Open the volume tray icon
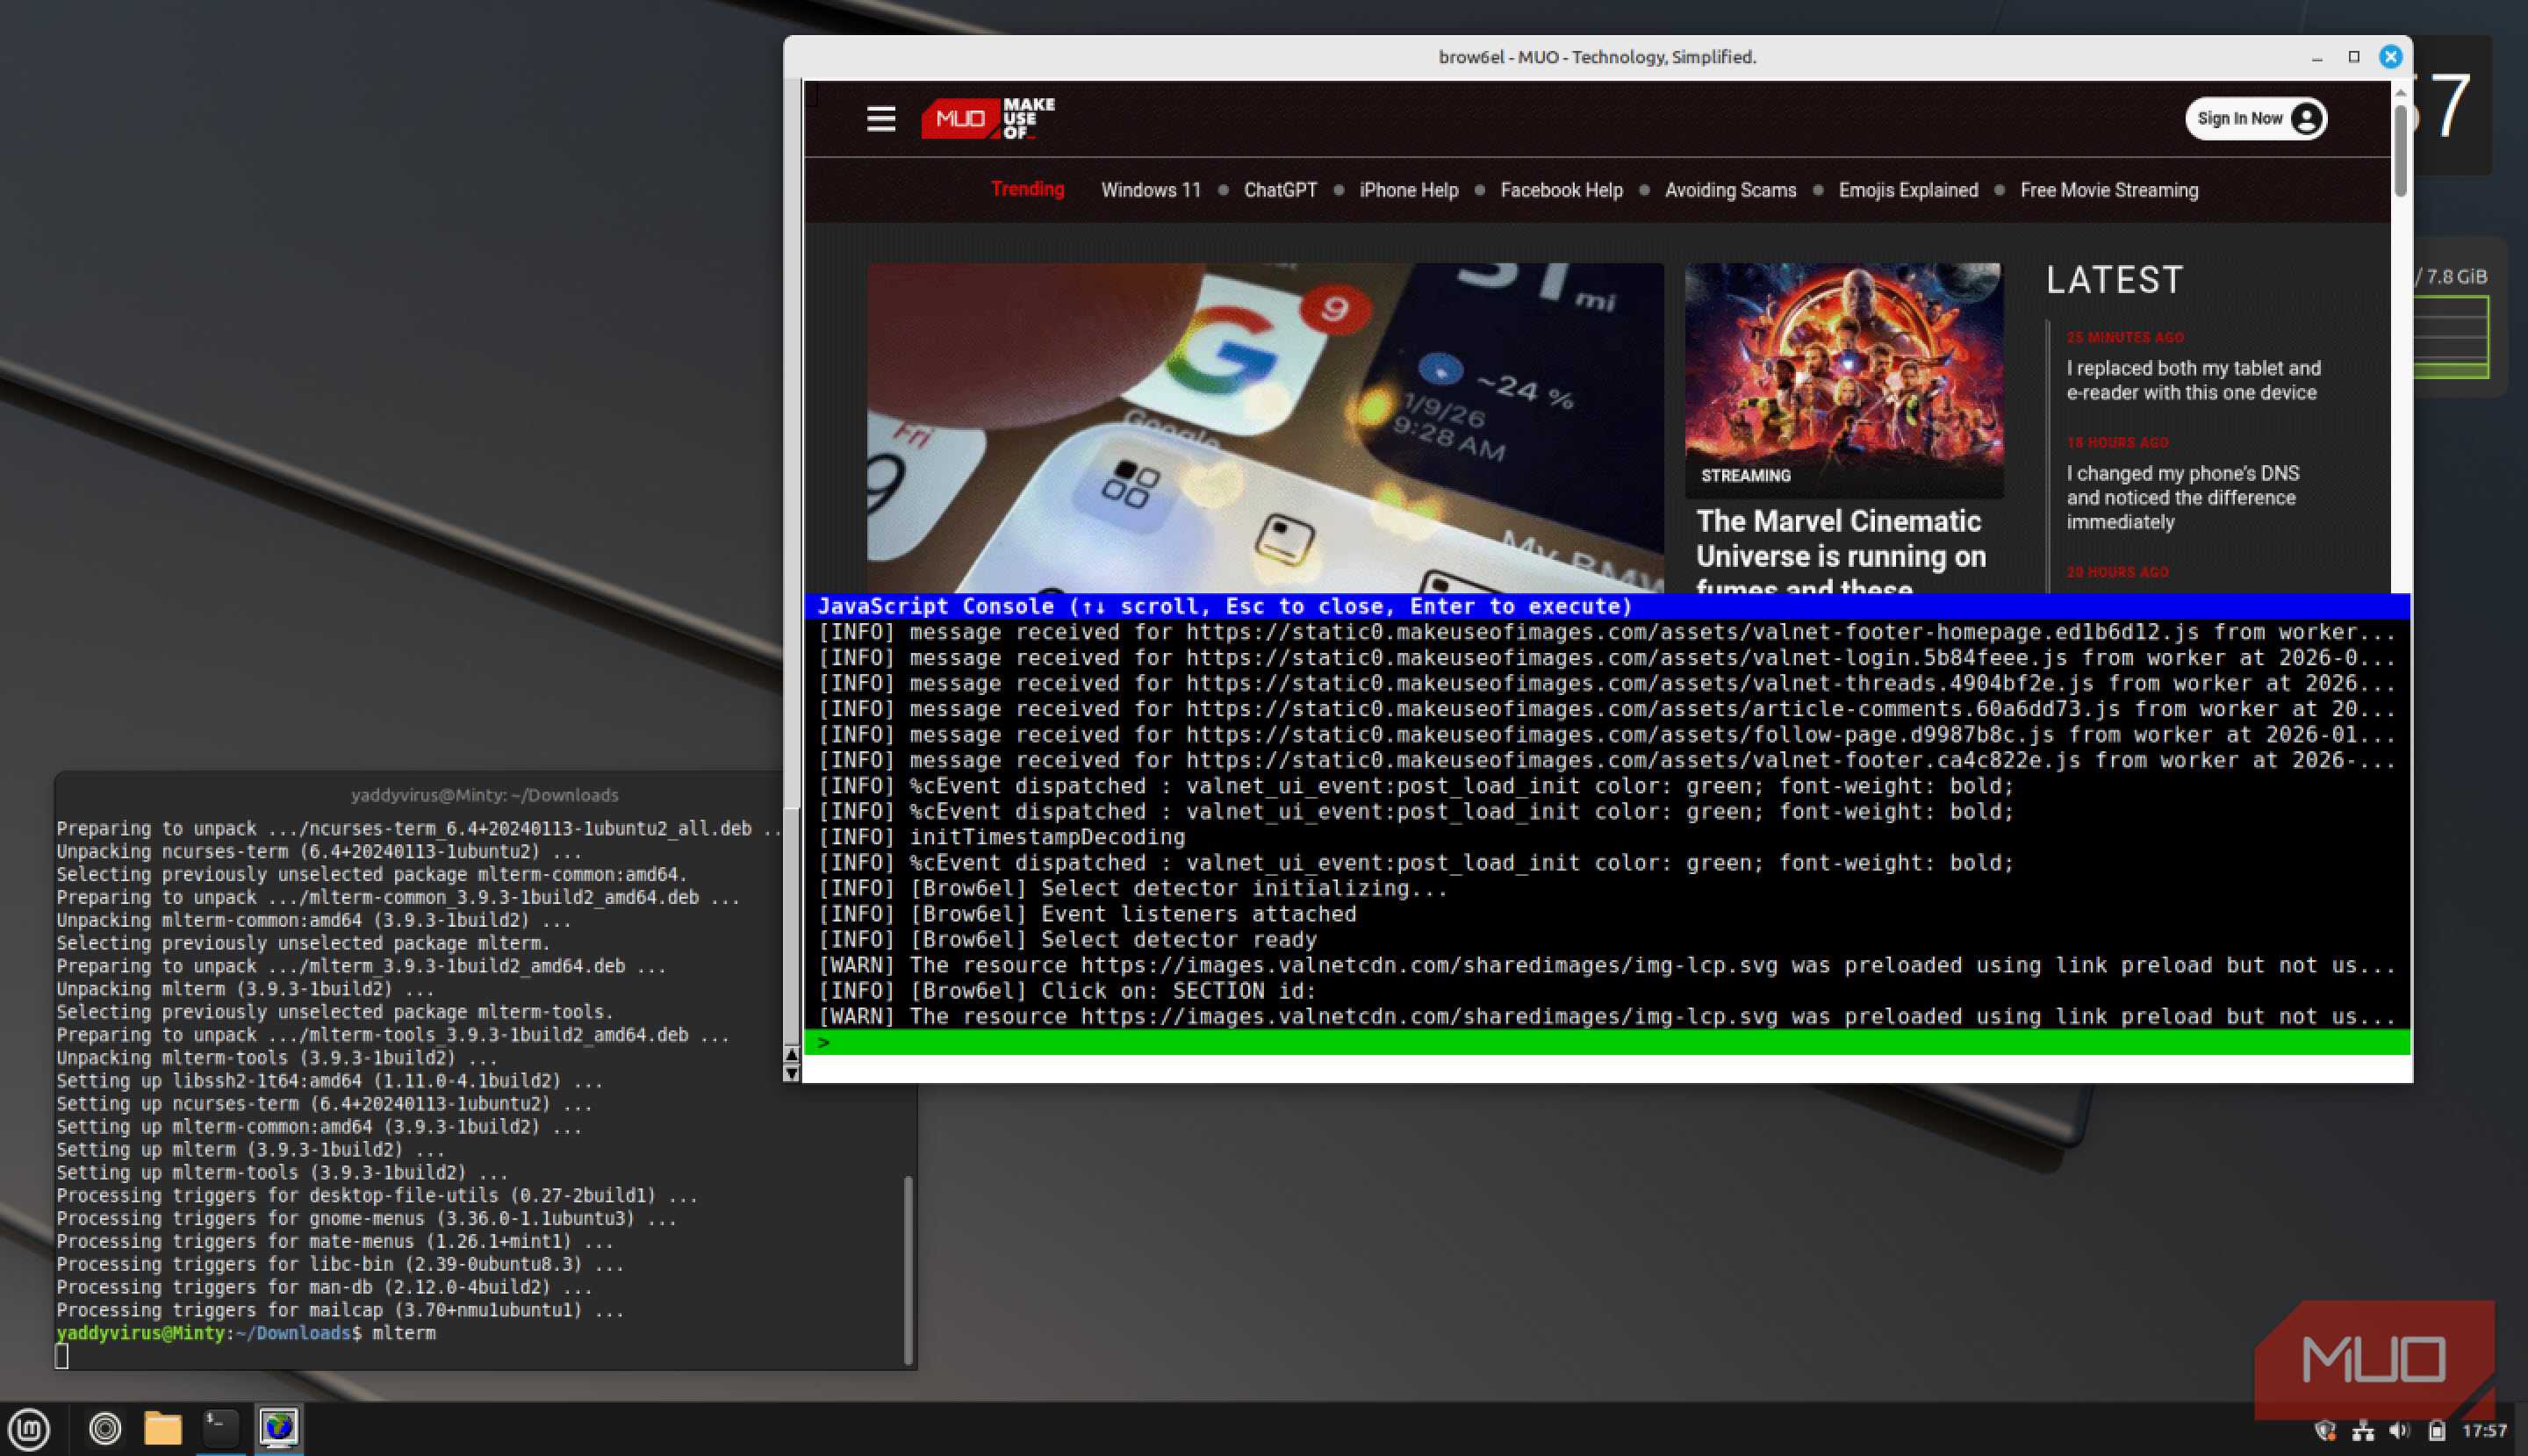The image size is (2528, 1456). tap(2399, 1431)
